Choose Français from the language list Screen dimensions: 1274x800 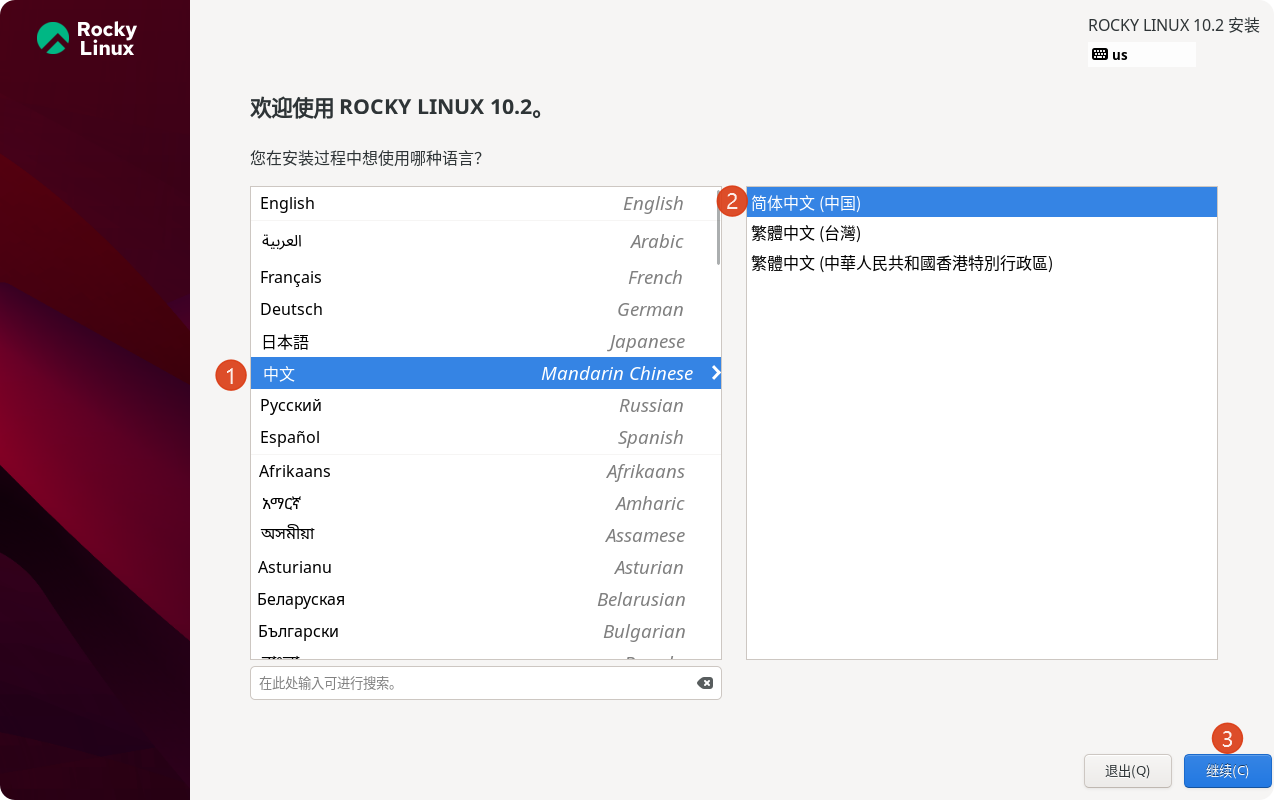485,277
